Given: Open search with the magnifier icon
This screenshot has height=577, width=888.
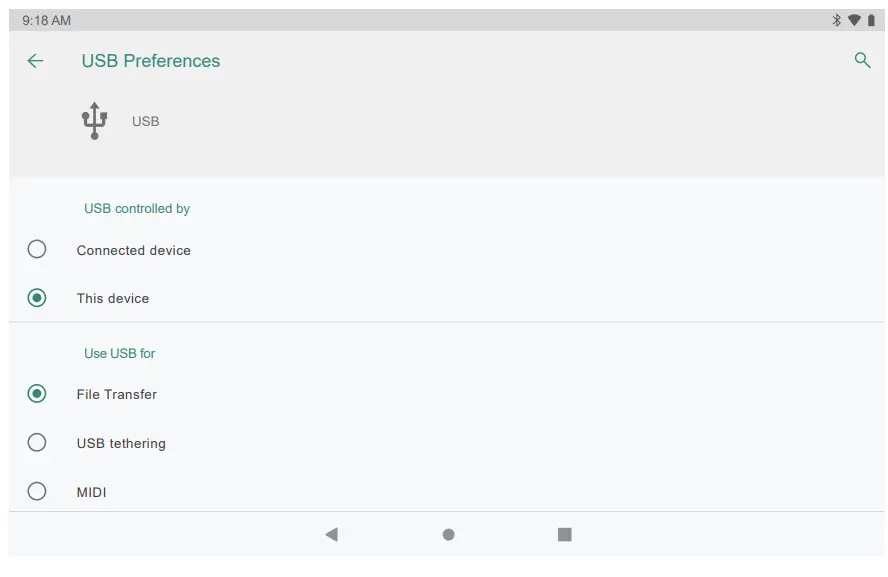Looking at the screenshot, I should click(x=862, y=61).
